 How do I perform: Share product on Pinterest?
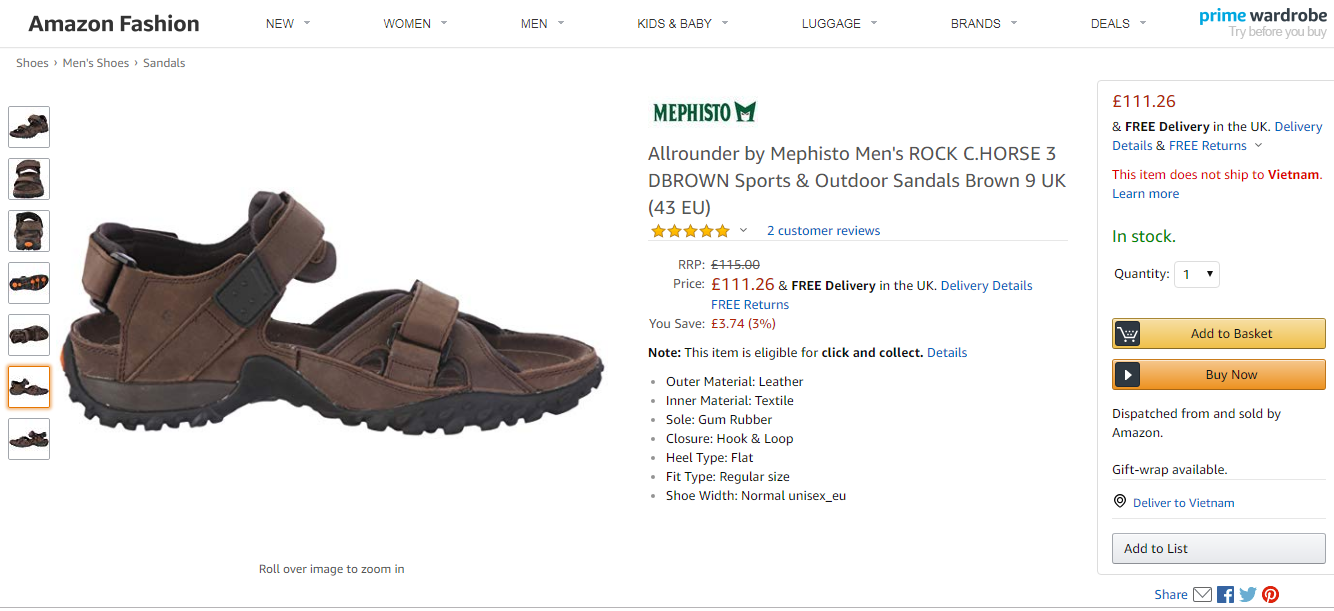[x=1270, y=594]
